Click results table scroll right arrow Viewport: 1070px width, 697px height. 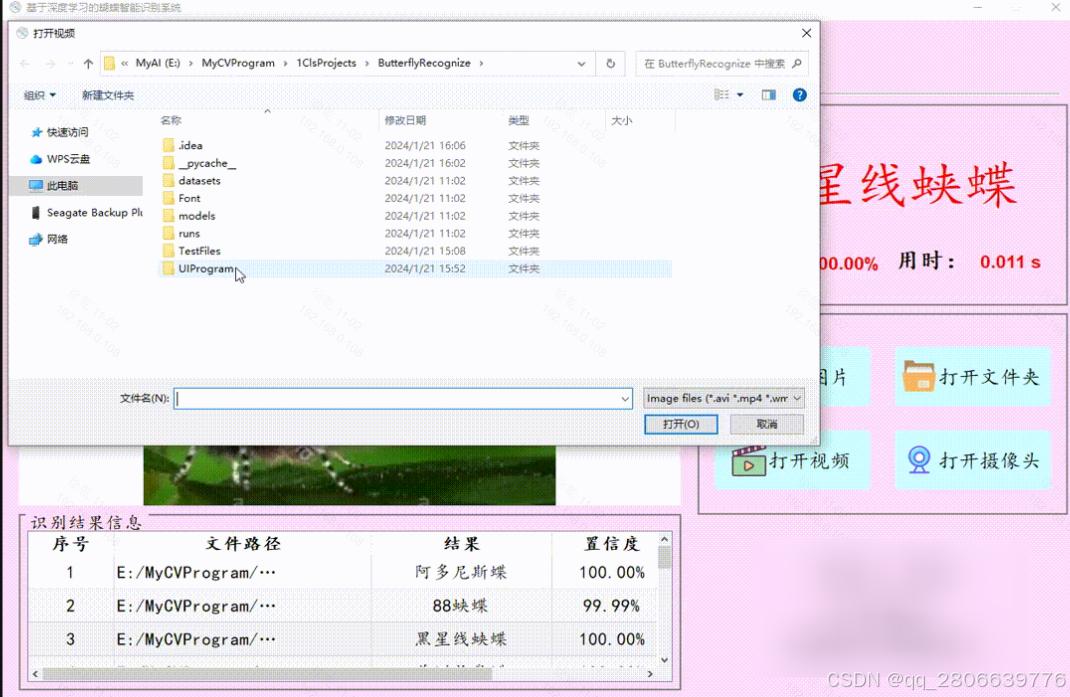click(650, 674)
